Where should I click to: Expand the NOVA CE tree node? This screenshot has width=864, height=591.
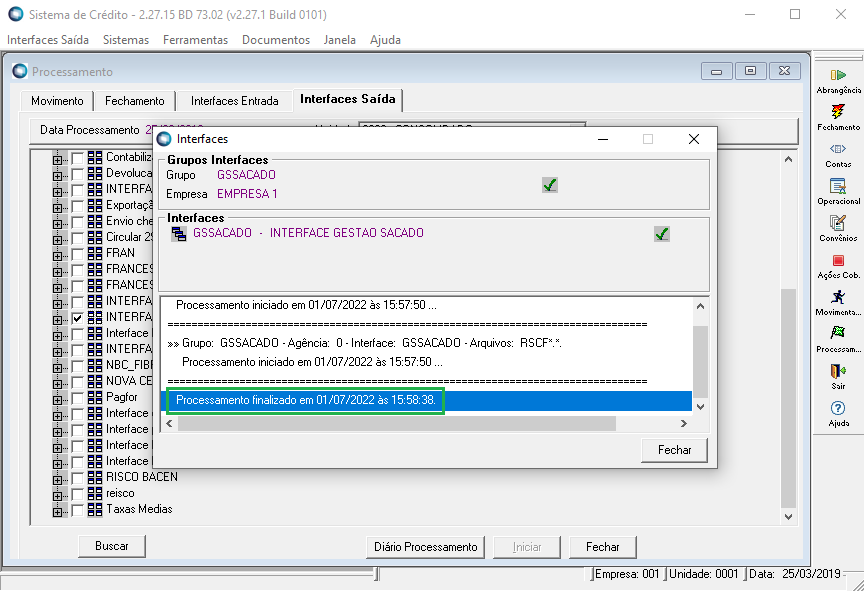click(57, 384)
